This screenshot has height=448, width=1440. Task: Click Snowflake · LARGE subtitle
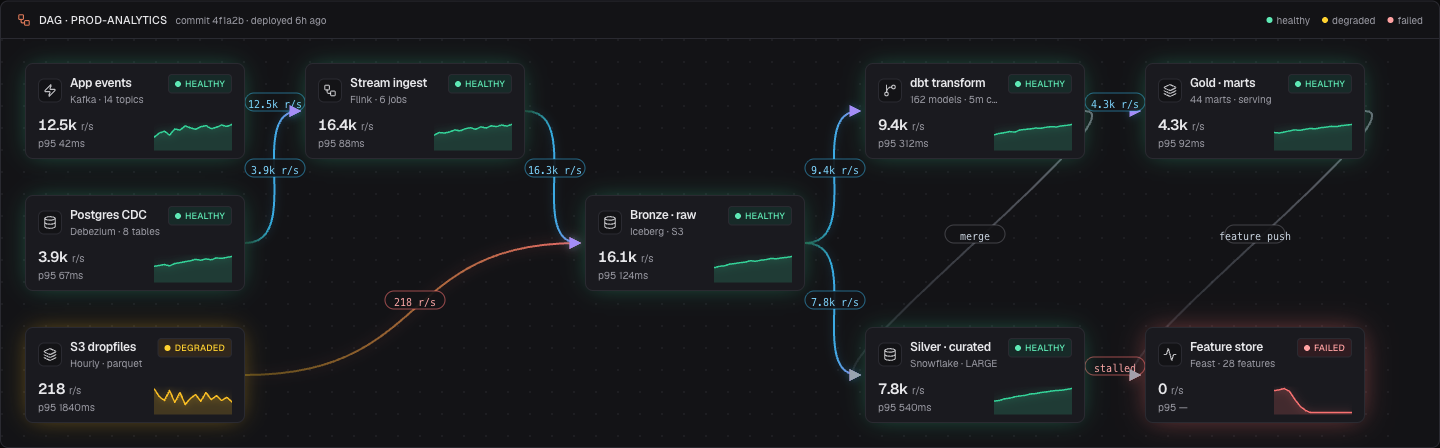coord(954,362)
